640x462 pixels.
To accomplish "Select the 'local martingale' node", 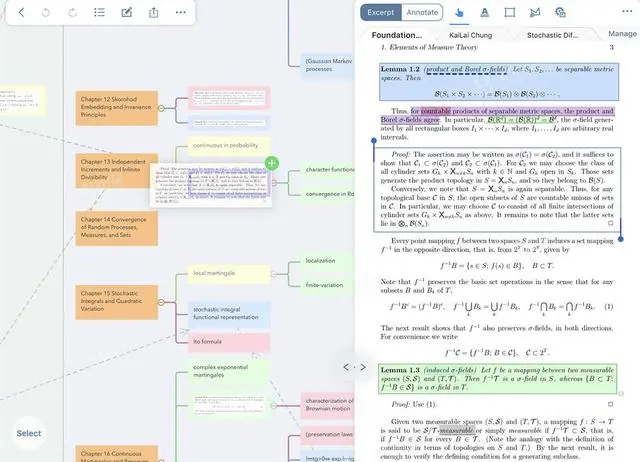I will 229,273.
